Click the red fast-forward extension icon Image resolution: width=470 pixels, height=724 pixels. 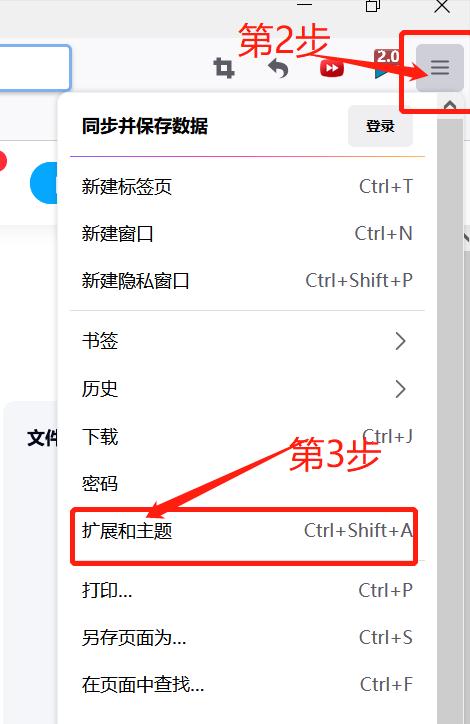click(332, 69)
